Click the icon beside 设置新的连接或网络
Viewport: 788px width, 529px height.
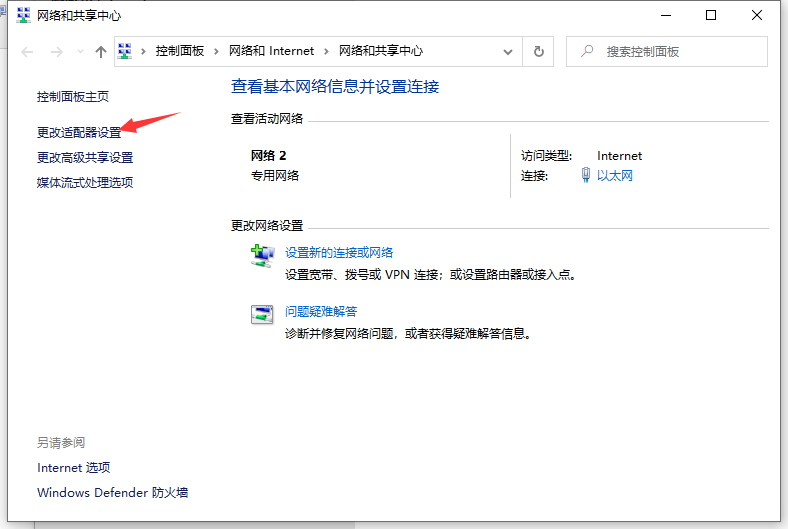pyautogui.click(x=262, y=256)
